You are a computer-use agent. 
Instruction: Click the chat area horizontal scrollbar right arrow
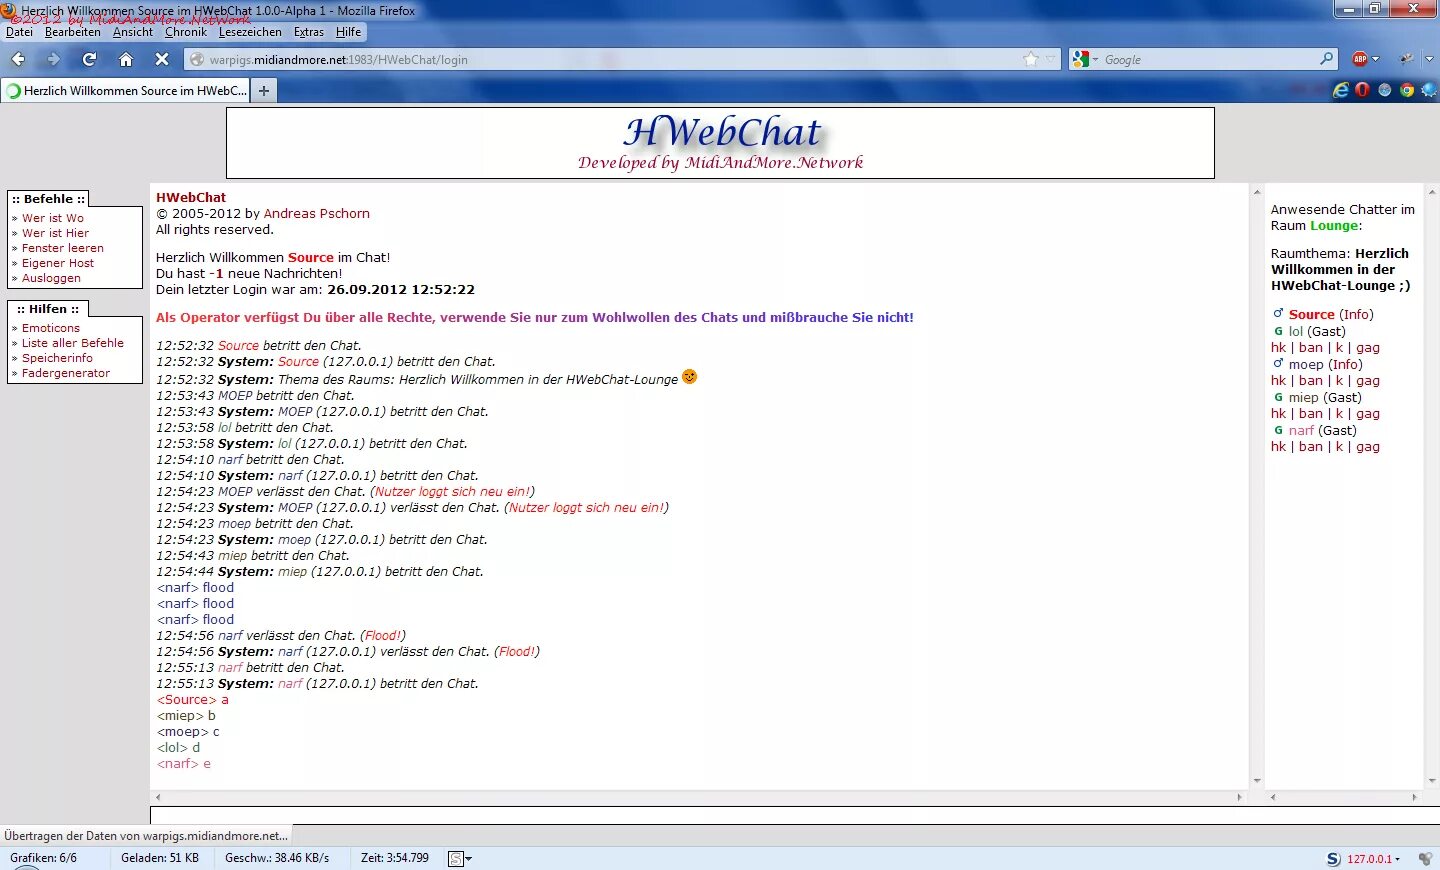1240,797
